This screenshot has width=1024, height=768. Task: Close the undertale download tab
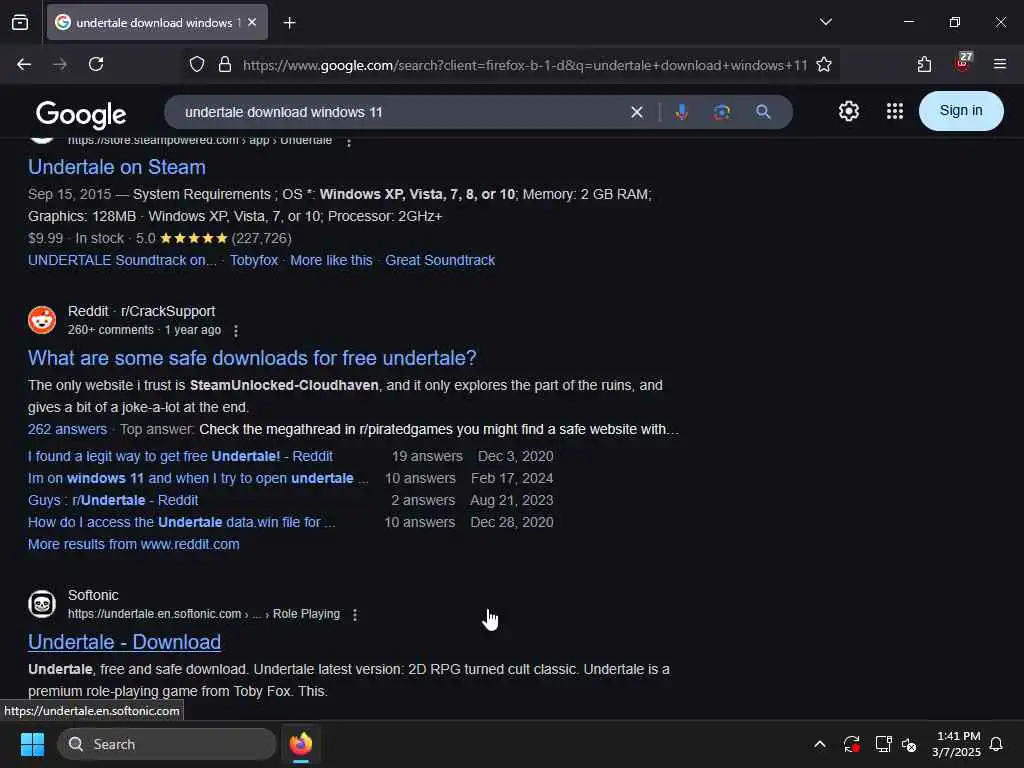pyautogui.click(x=252, y=22)
